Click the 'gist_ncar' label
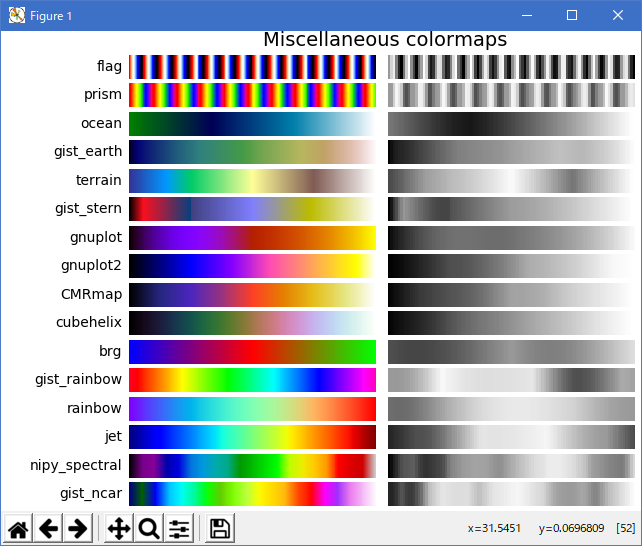Viewport: 642px width, 546px height. point(91,494)
